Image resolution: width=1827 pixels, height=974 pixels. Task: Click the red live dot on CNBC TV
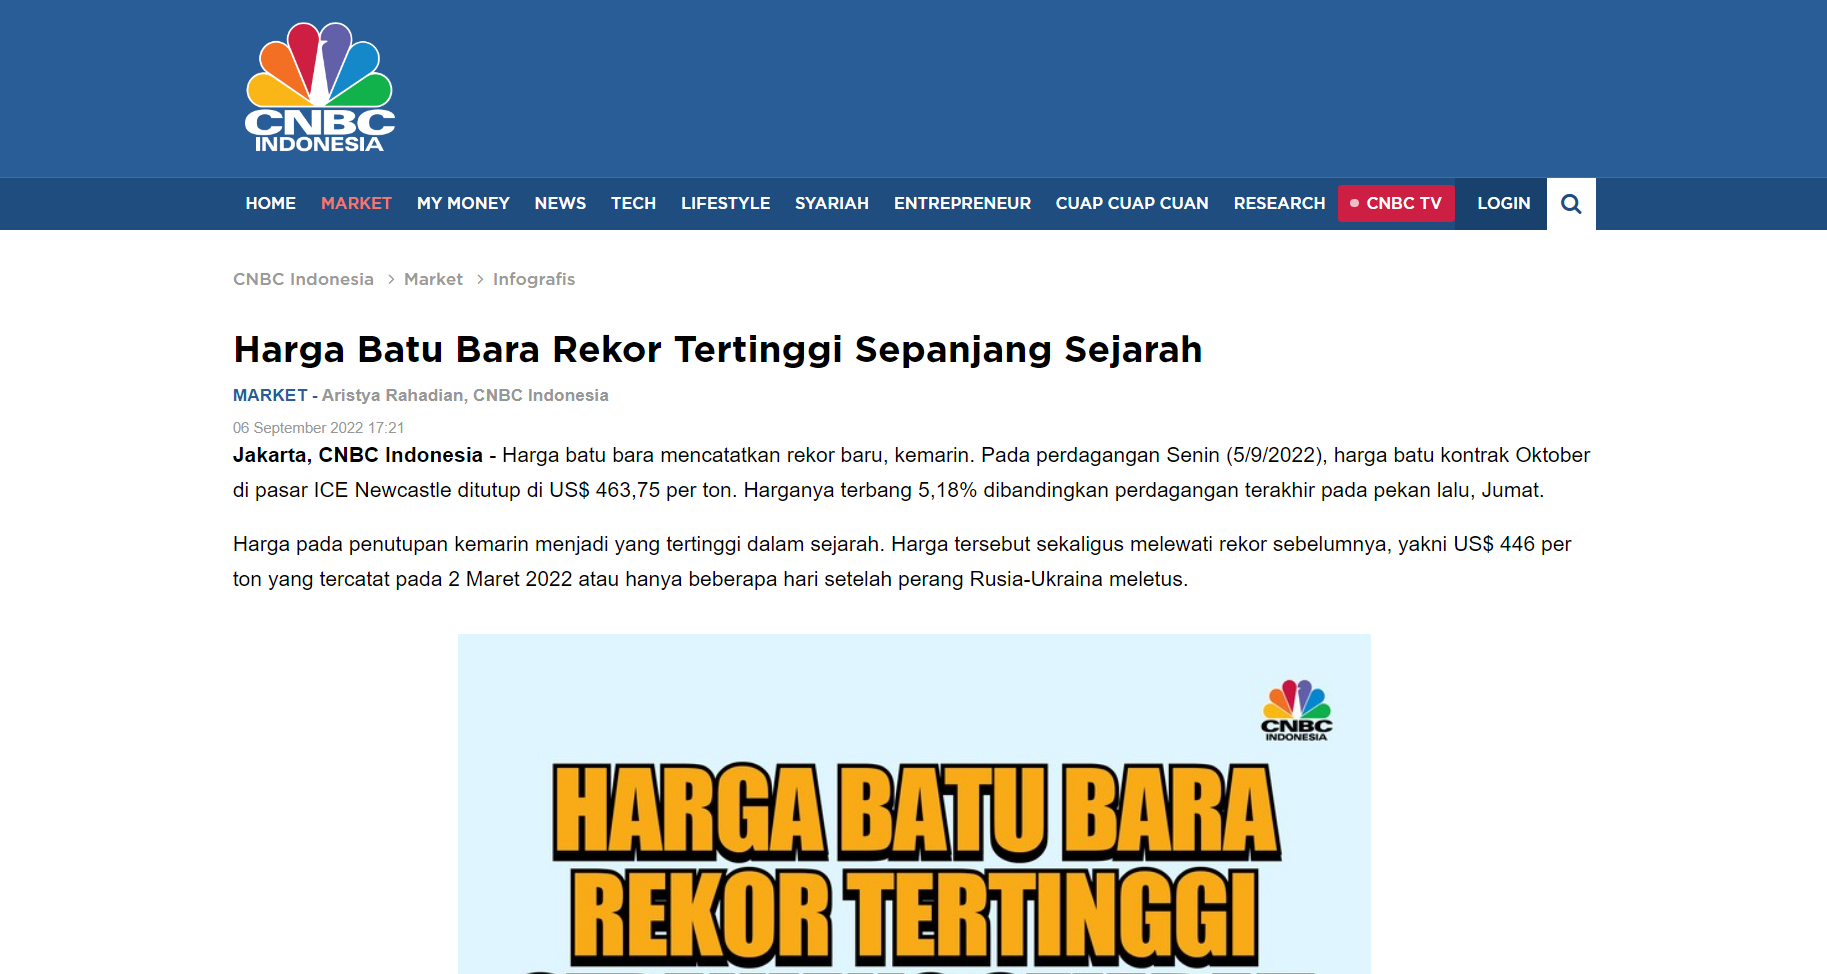(1355, 203)
